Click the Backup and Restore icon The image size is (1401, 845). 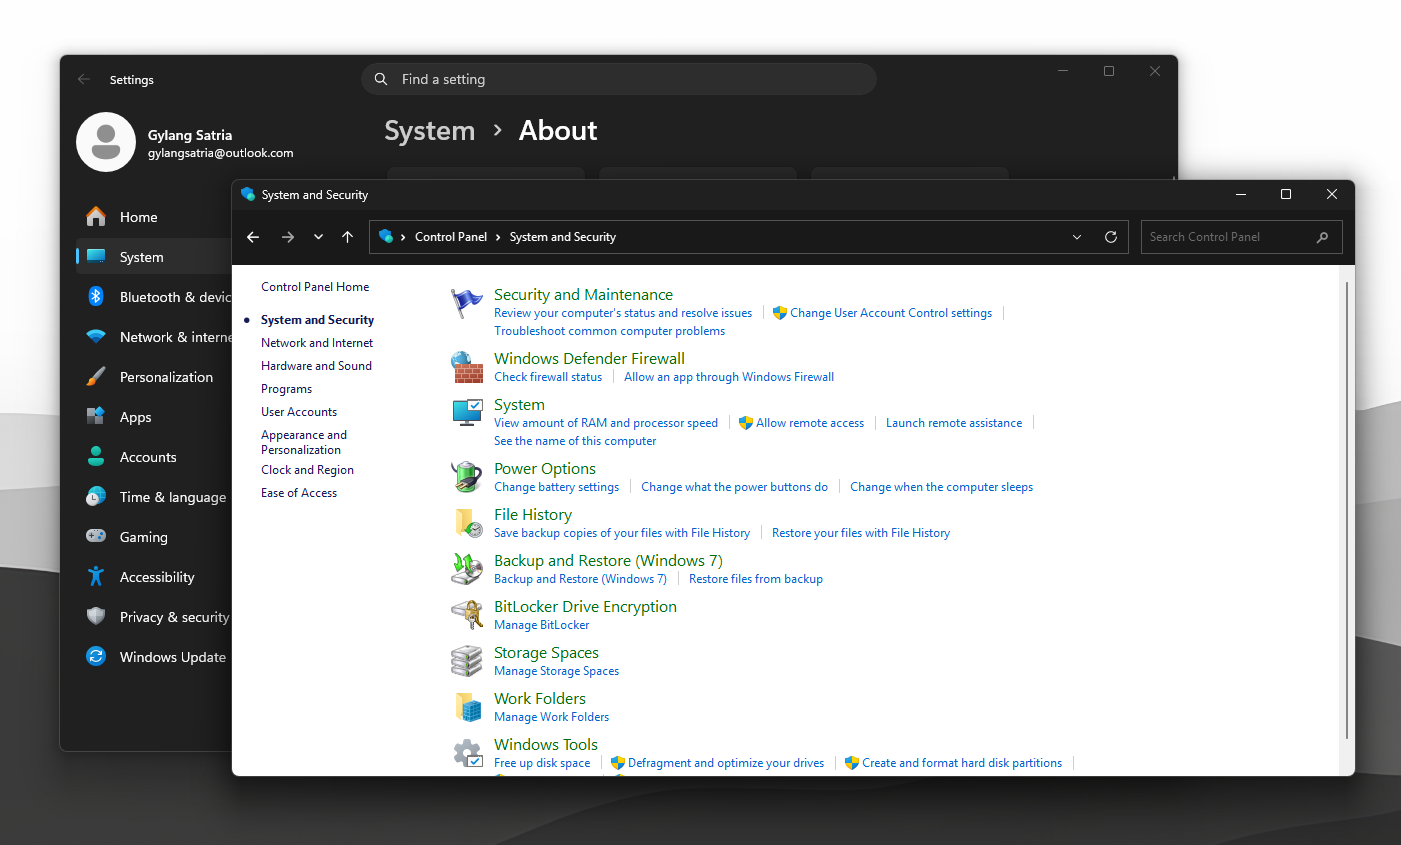pyautogui.click(x=467, y=569)
